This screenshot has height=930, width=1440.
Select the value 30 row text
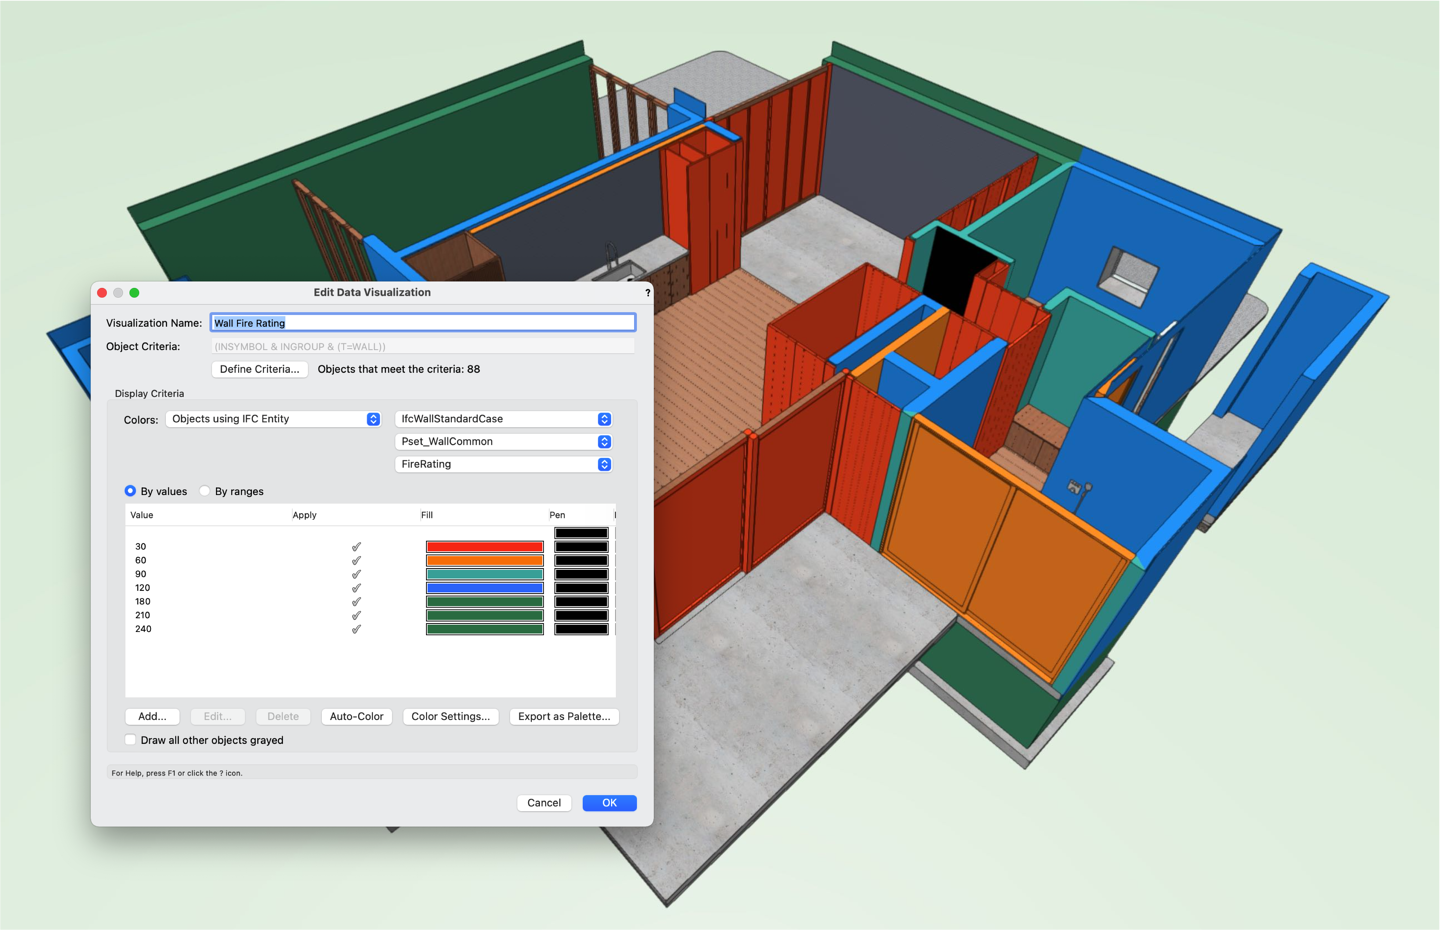[x=141, y=547]
